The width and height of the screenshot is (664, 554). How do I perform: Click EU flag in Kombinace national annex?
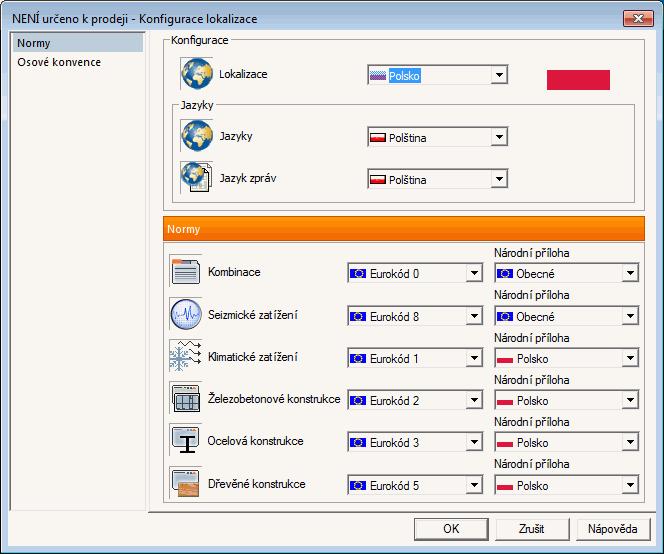pos(505,274)
